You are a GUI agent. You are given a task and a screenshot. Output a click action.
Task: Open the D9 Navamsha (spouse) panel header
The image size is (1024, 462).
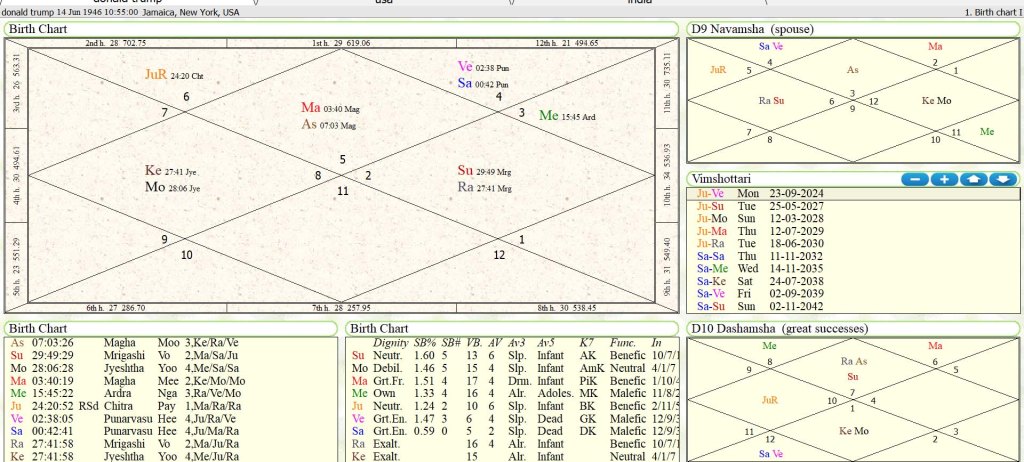point(752,29)
